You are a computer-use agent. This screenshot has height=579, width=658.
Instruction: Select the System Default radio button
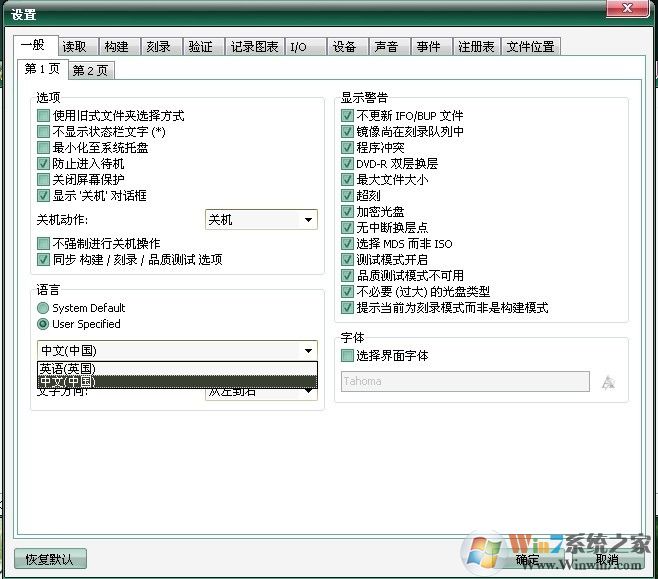tap(43, 308)
